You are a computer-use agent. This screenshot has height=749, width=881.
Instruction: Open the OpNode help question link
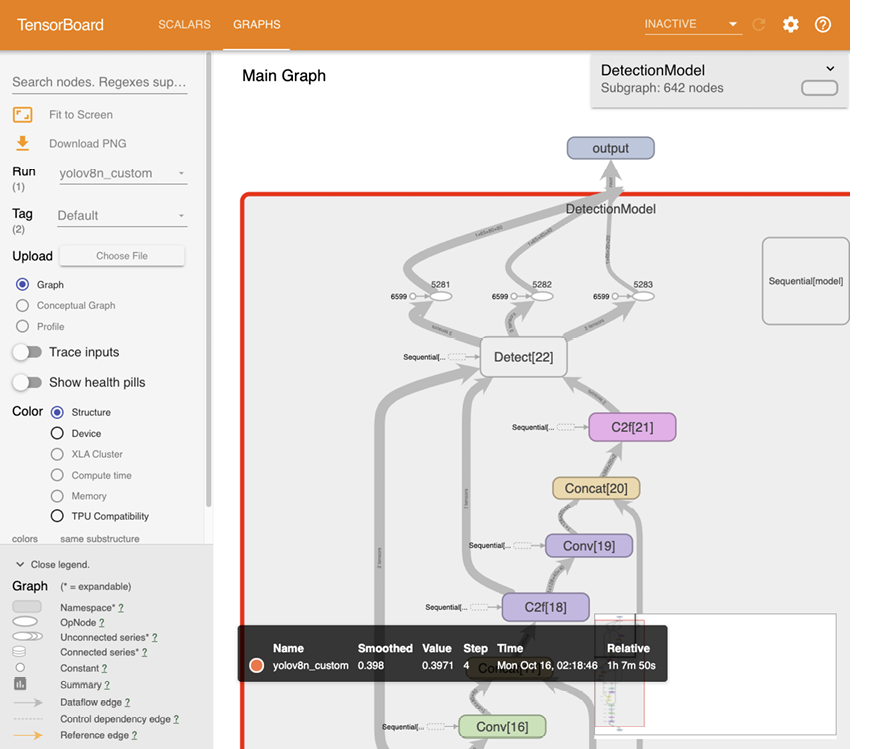pos(102,623)
